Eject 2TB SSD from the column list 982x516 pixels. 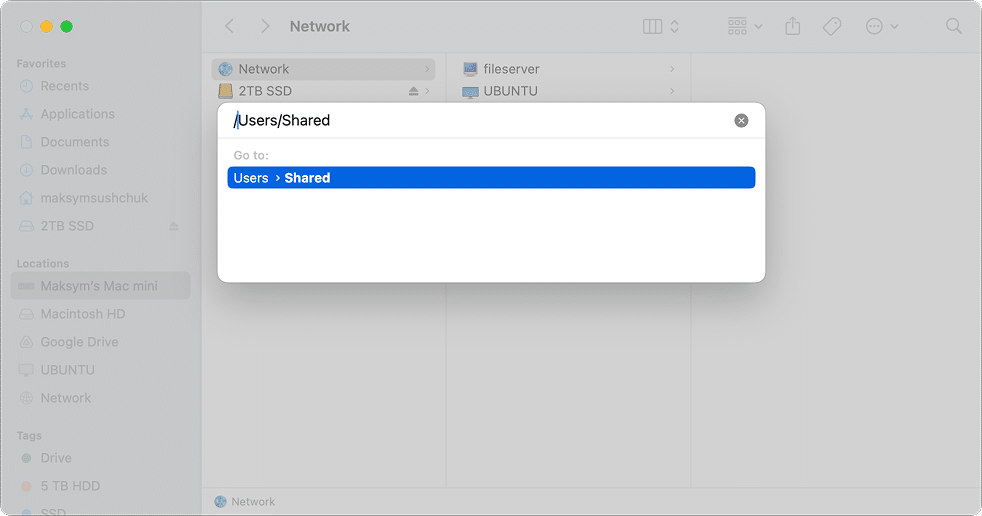[413, 91]
